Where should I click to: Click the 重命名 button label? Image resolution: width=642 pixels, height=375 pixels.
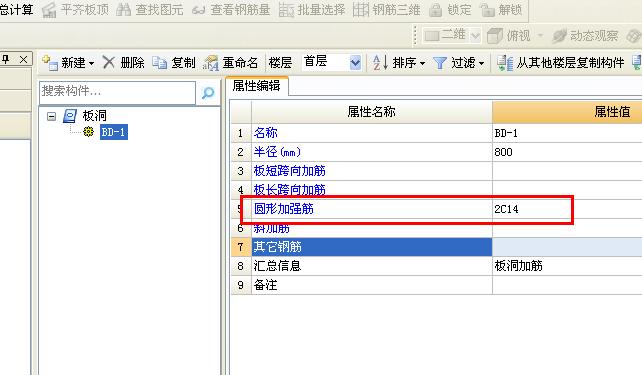[240, 63]
